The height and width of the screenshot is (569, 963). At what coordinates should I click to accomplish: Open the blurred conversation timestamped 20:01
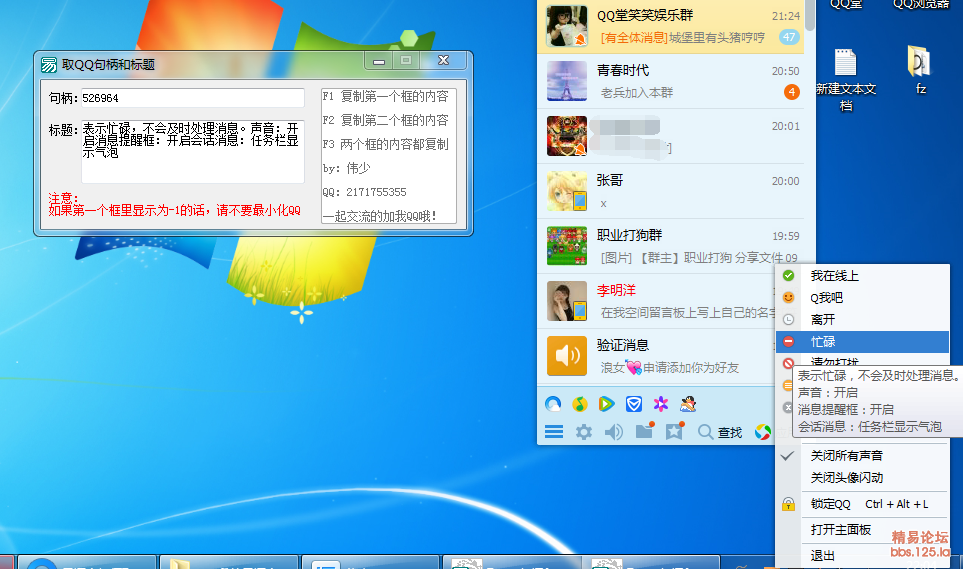click(x=672, y=136)
